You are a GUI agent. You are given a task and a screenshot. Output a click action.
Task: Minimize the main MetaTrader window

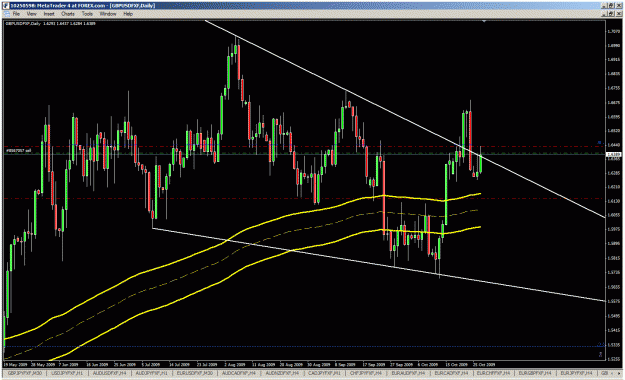604,6
